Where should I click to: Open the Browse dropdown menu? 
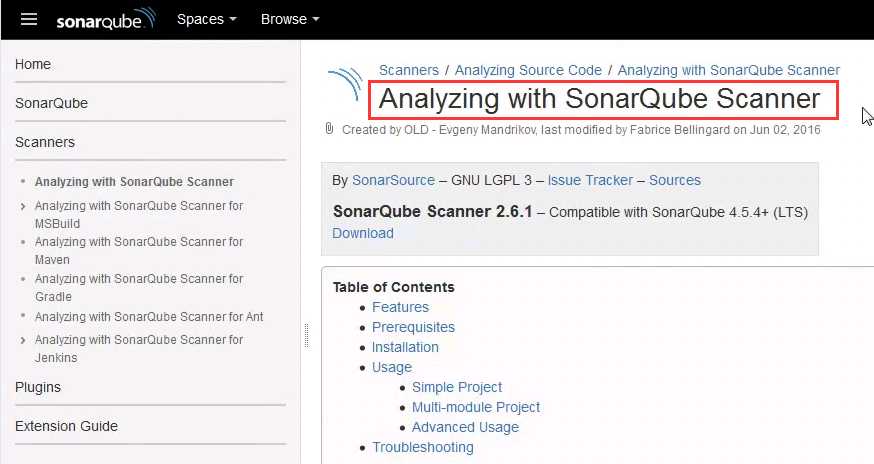(290, 19)
